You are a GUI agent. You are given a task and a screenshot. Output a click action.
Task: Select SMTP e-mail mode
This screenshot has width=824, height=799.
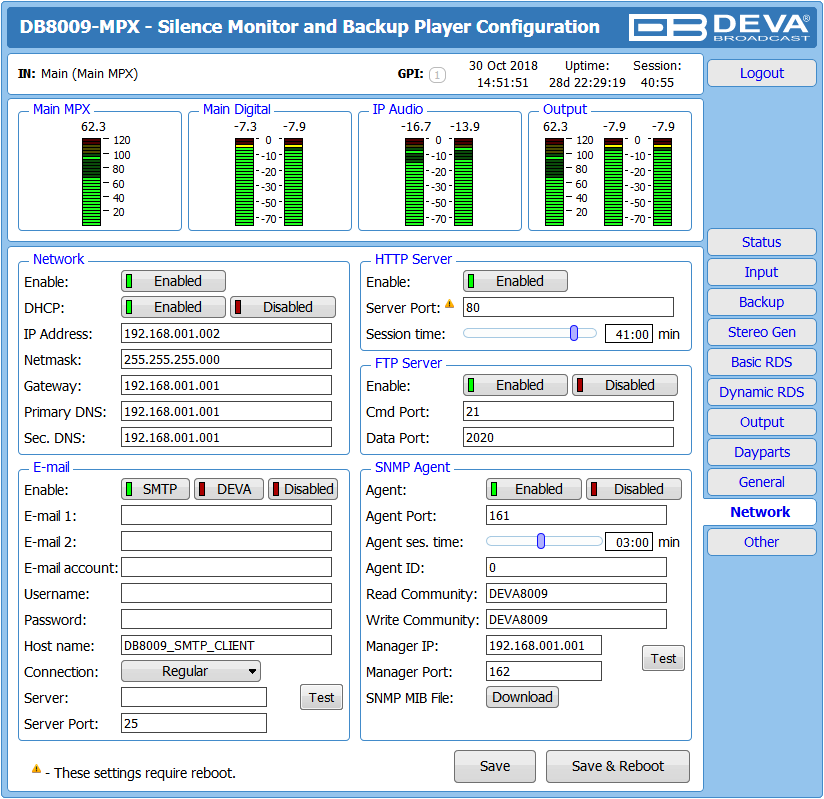(156, 489)
